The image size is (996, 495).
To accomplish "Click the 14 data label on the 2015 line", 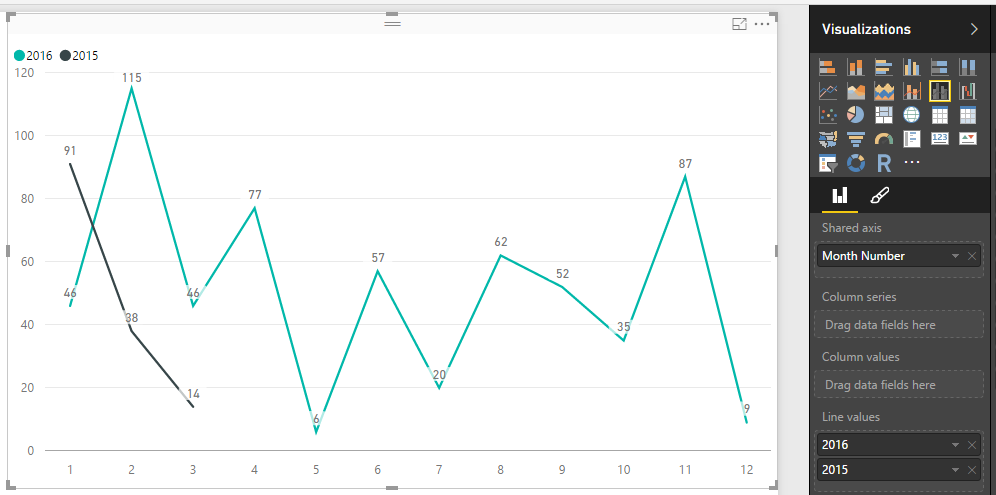I will (193, 393).
